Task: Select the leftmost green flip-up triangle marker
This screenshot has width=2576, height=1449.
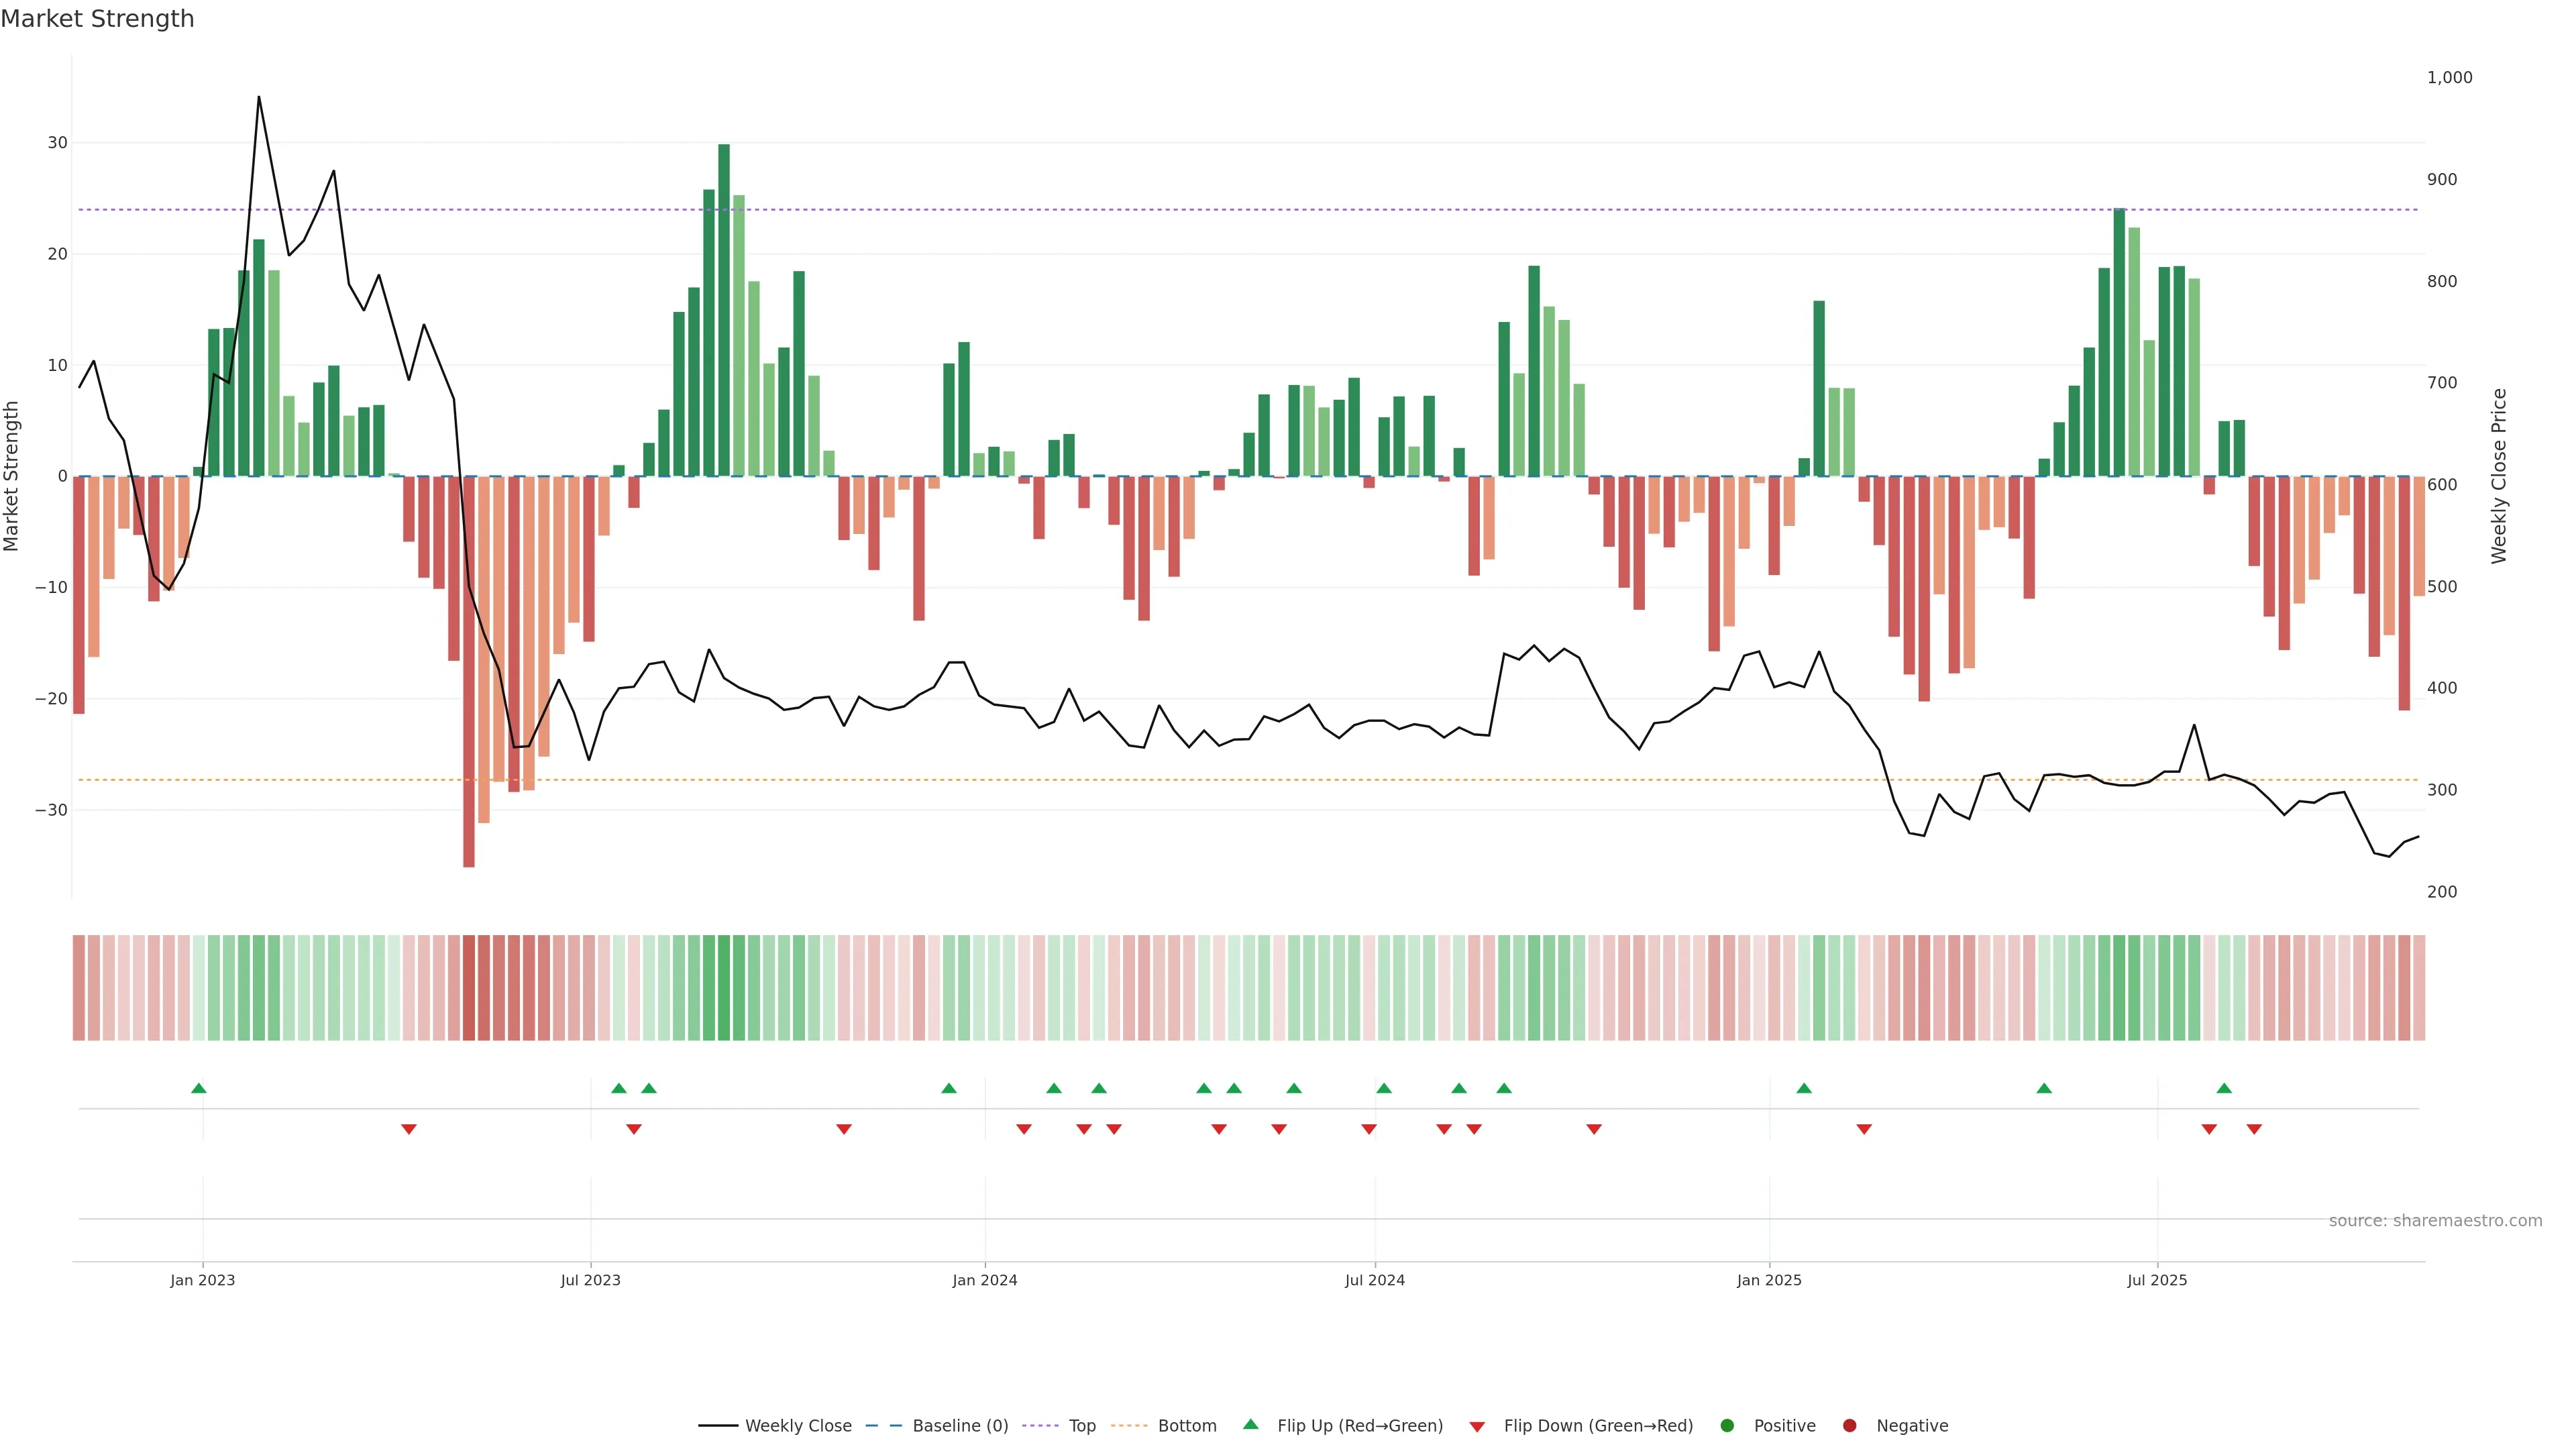Action: [x=198, y=1088]
